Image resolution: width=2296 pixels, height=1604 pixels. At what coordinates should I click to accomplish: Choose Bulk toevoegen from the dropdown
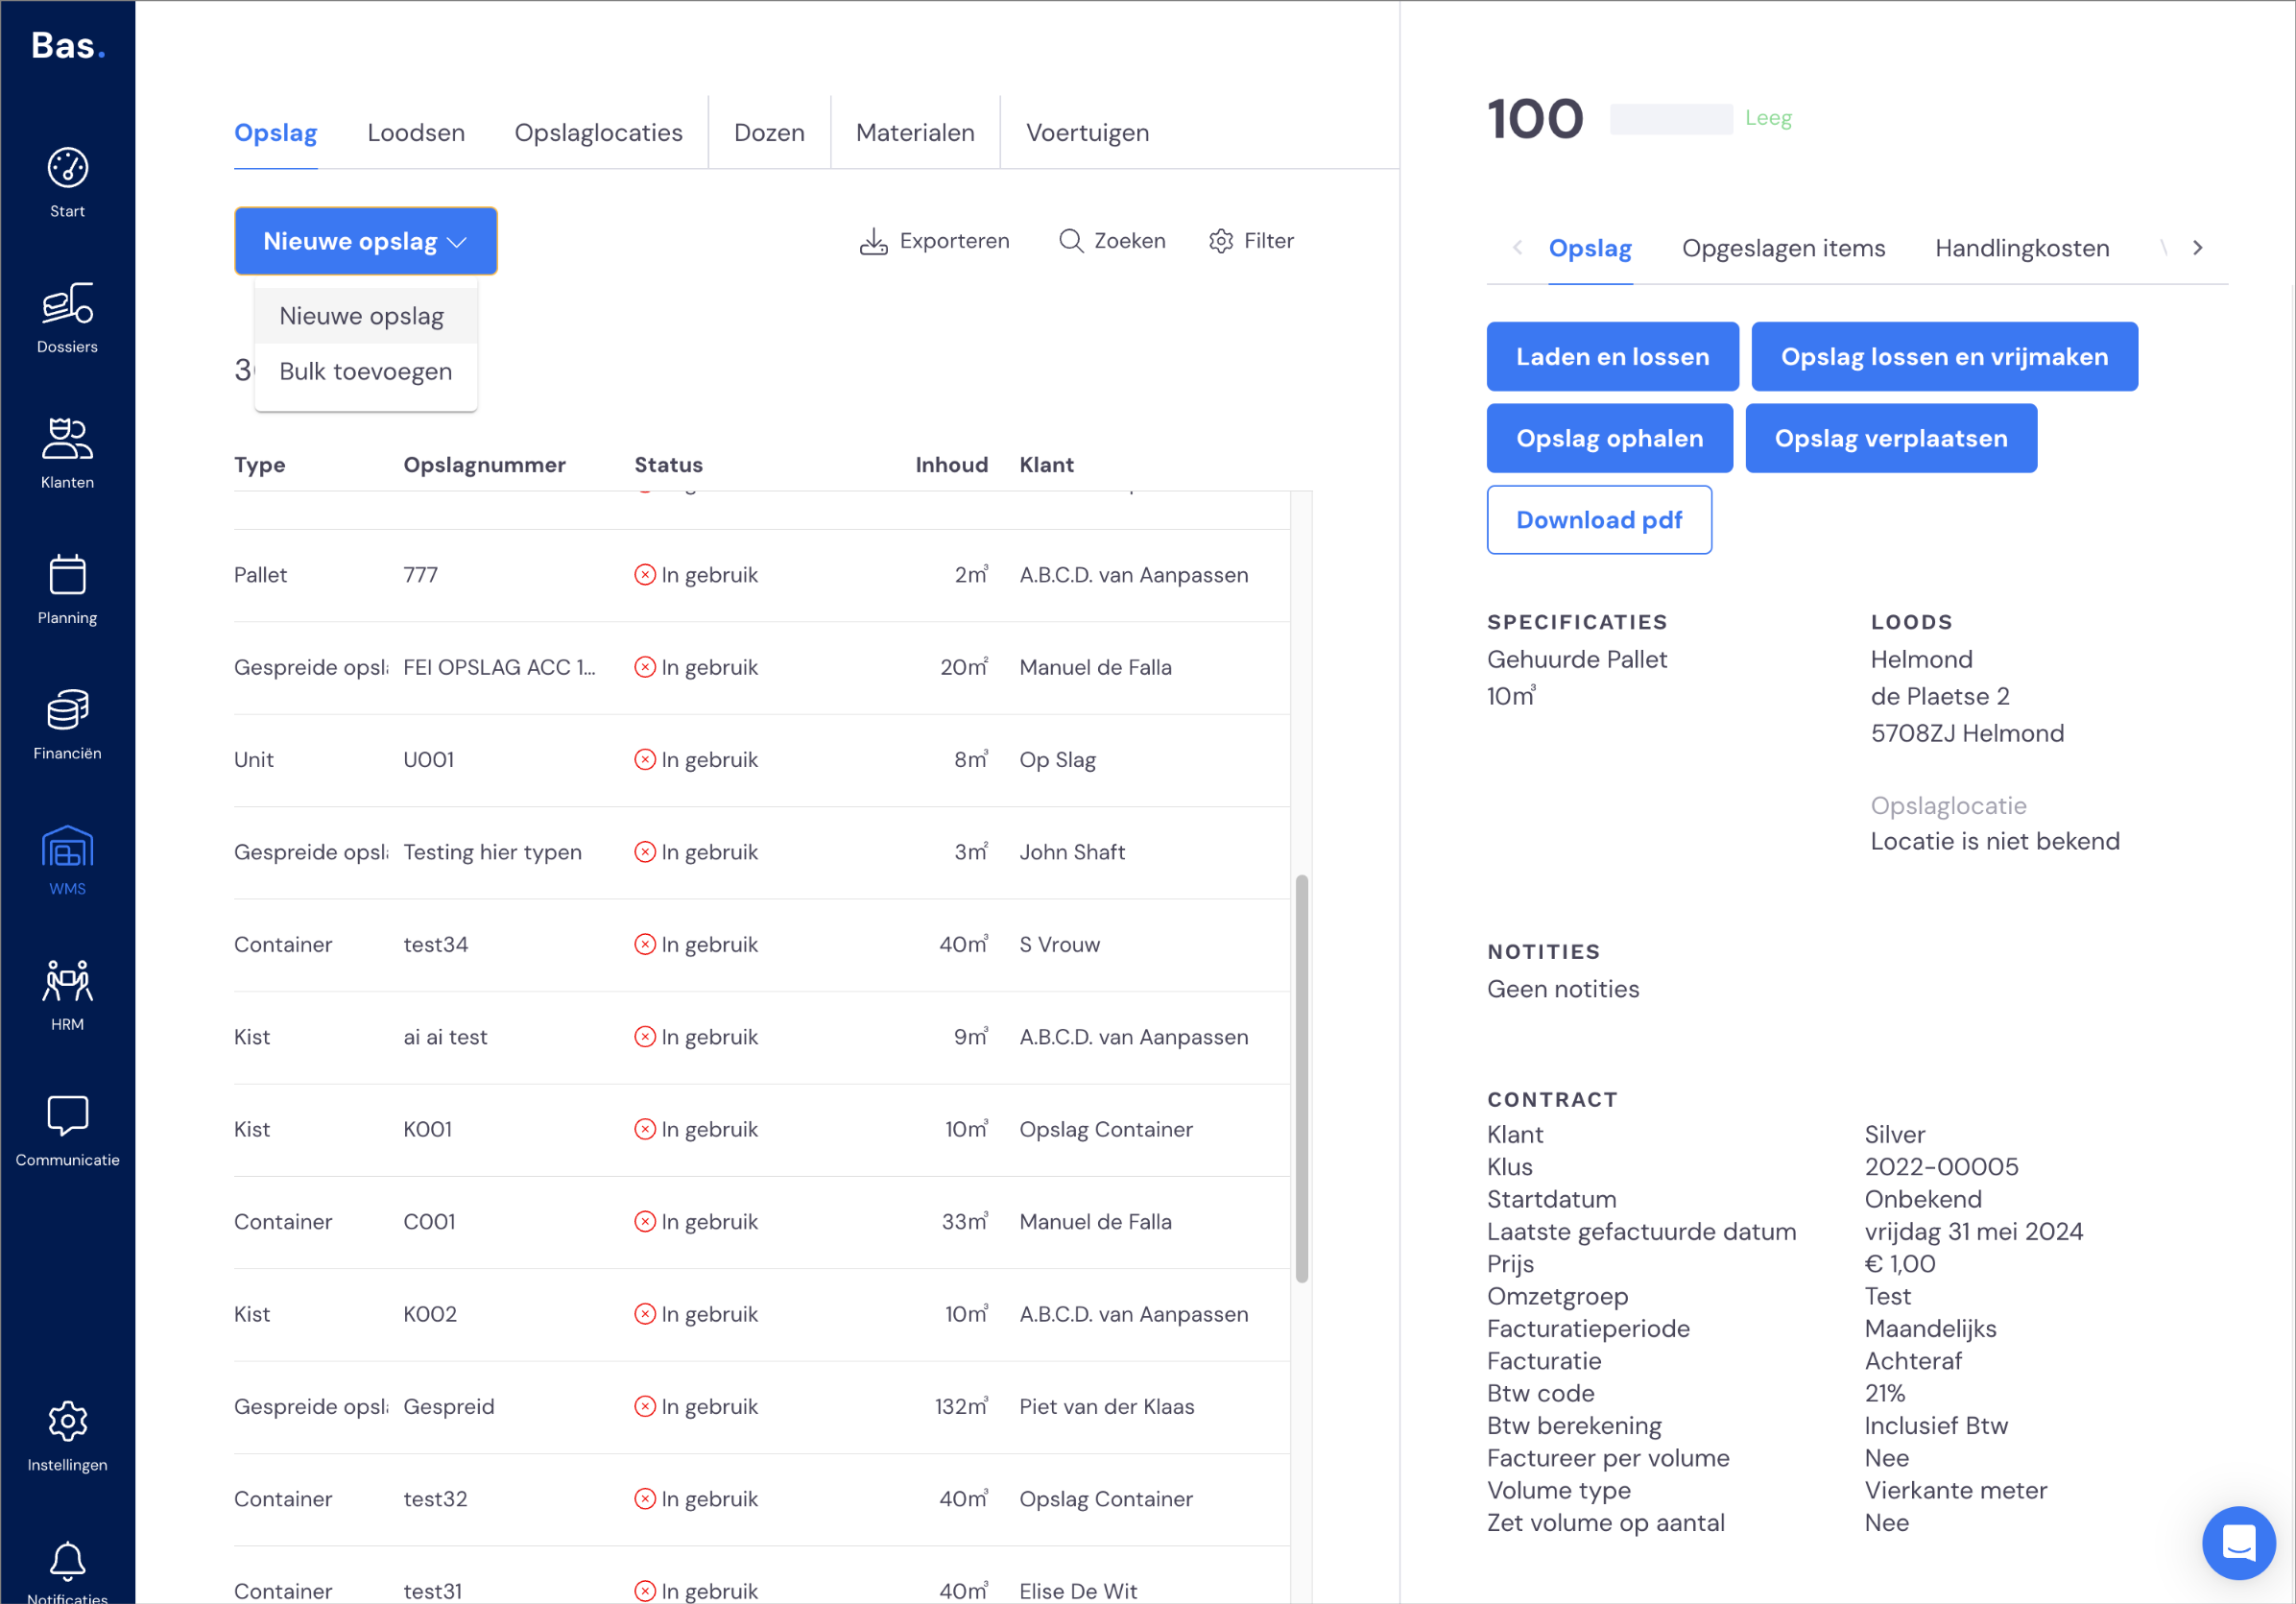pos(365,371)
